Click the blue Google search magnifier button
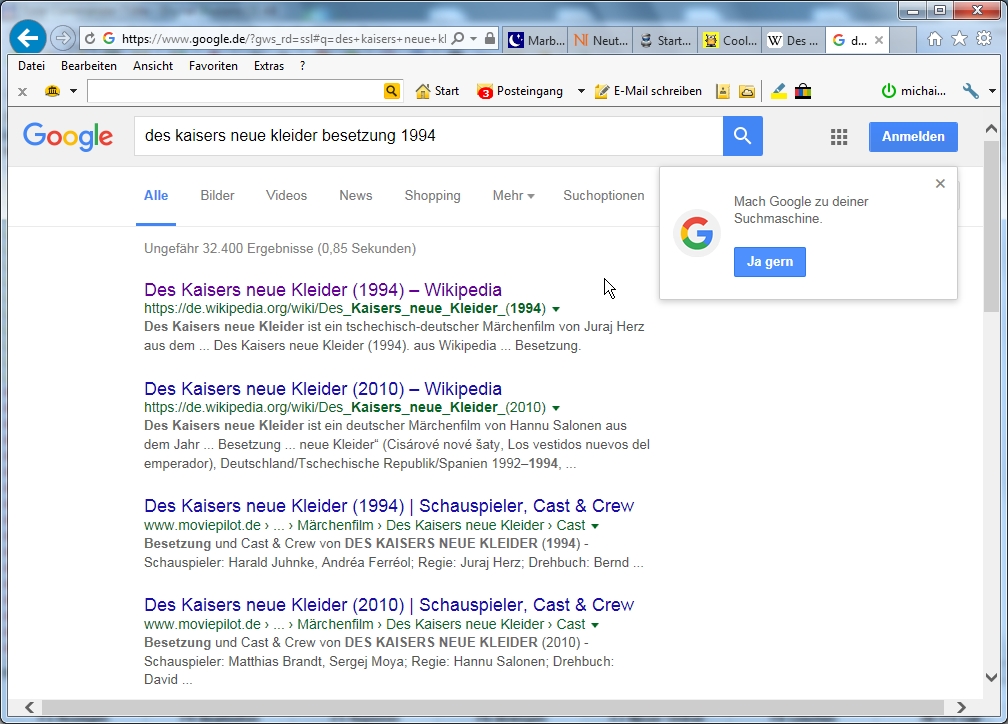Image resolution: width=1008 pixels, height=724 pixels. click(x=742, y=136)
